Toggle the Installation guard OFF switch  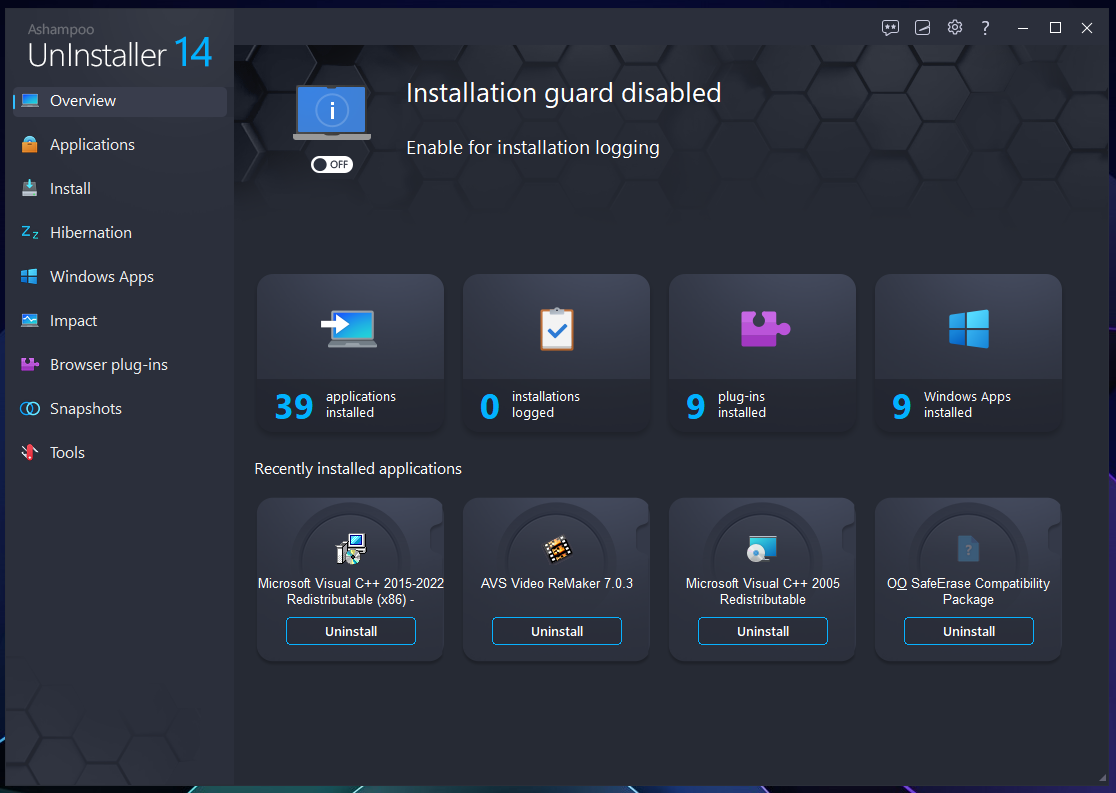(332, 164)
